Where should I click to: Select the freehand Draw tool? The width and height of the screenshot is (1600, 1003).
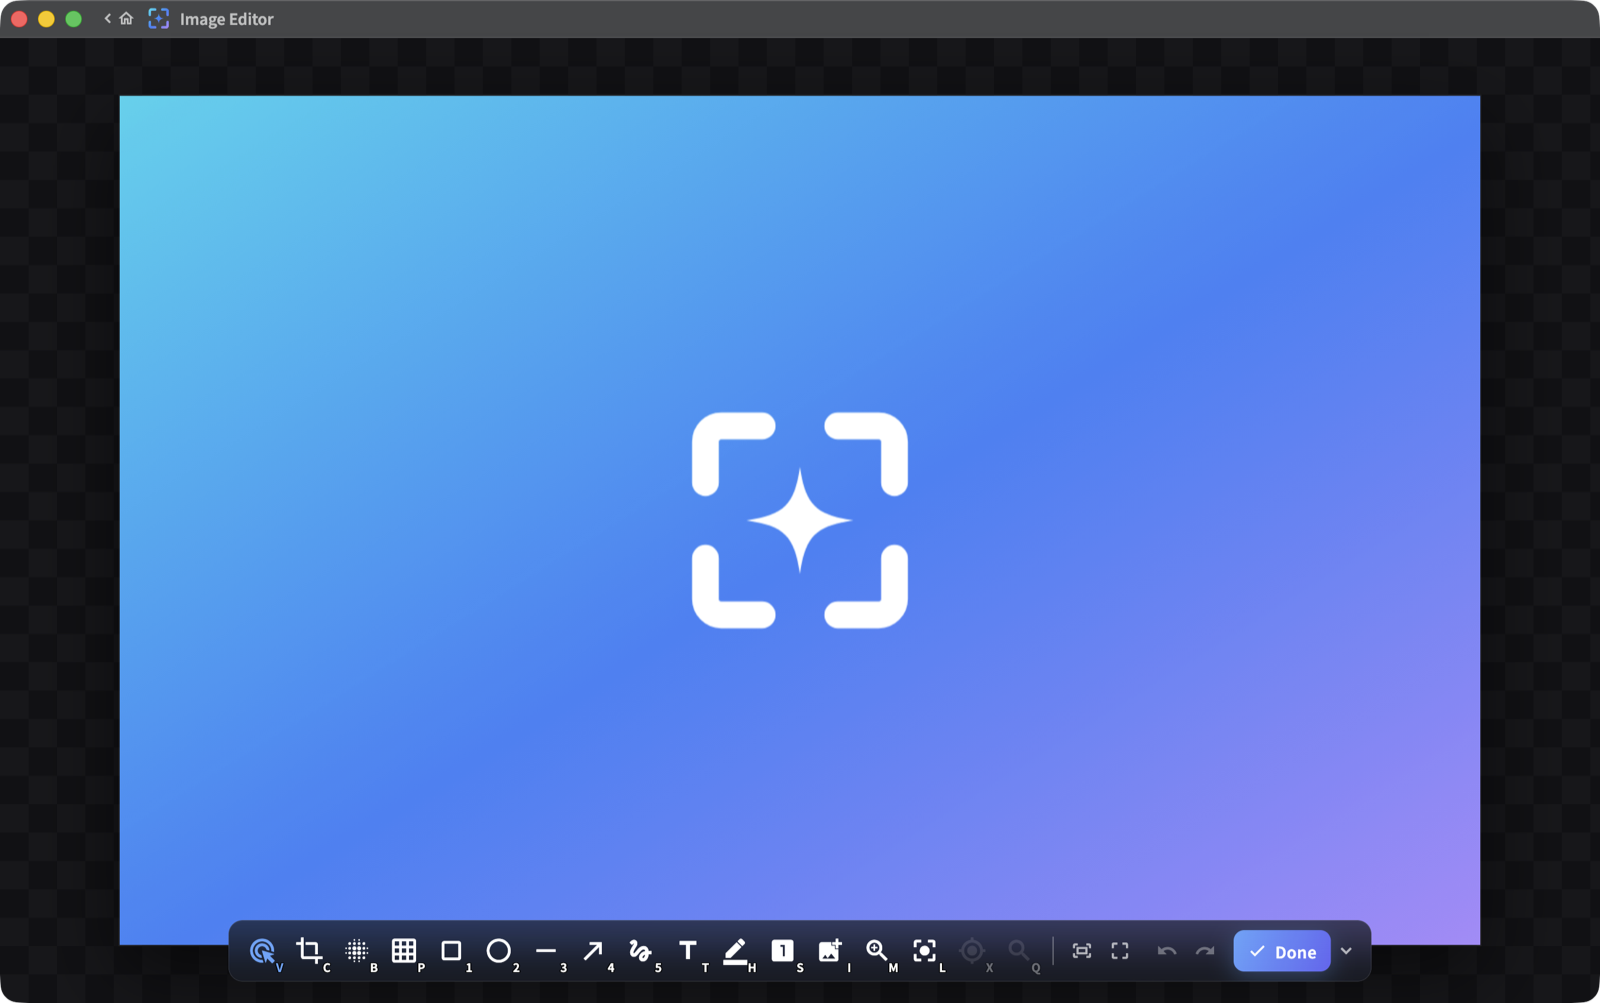pos(640,951)
